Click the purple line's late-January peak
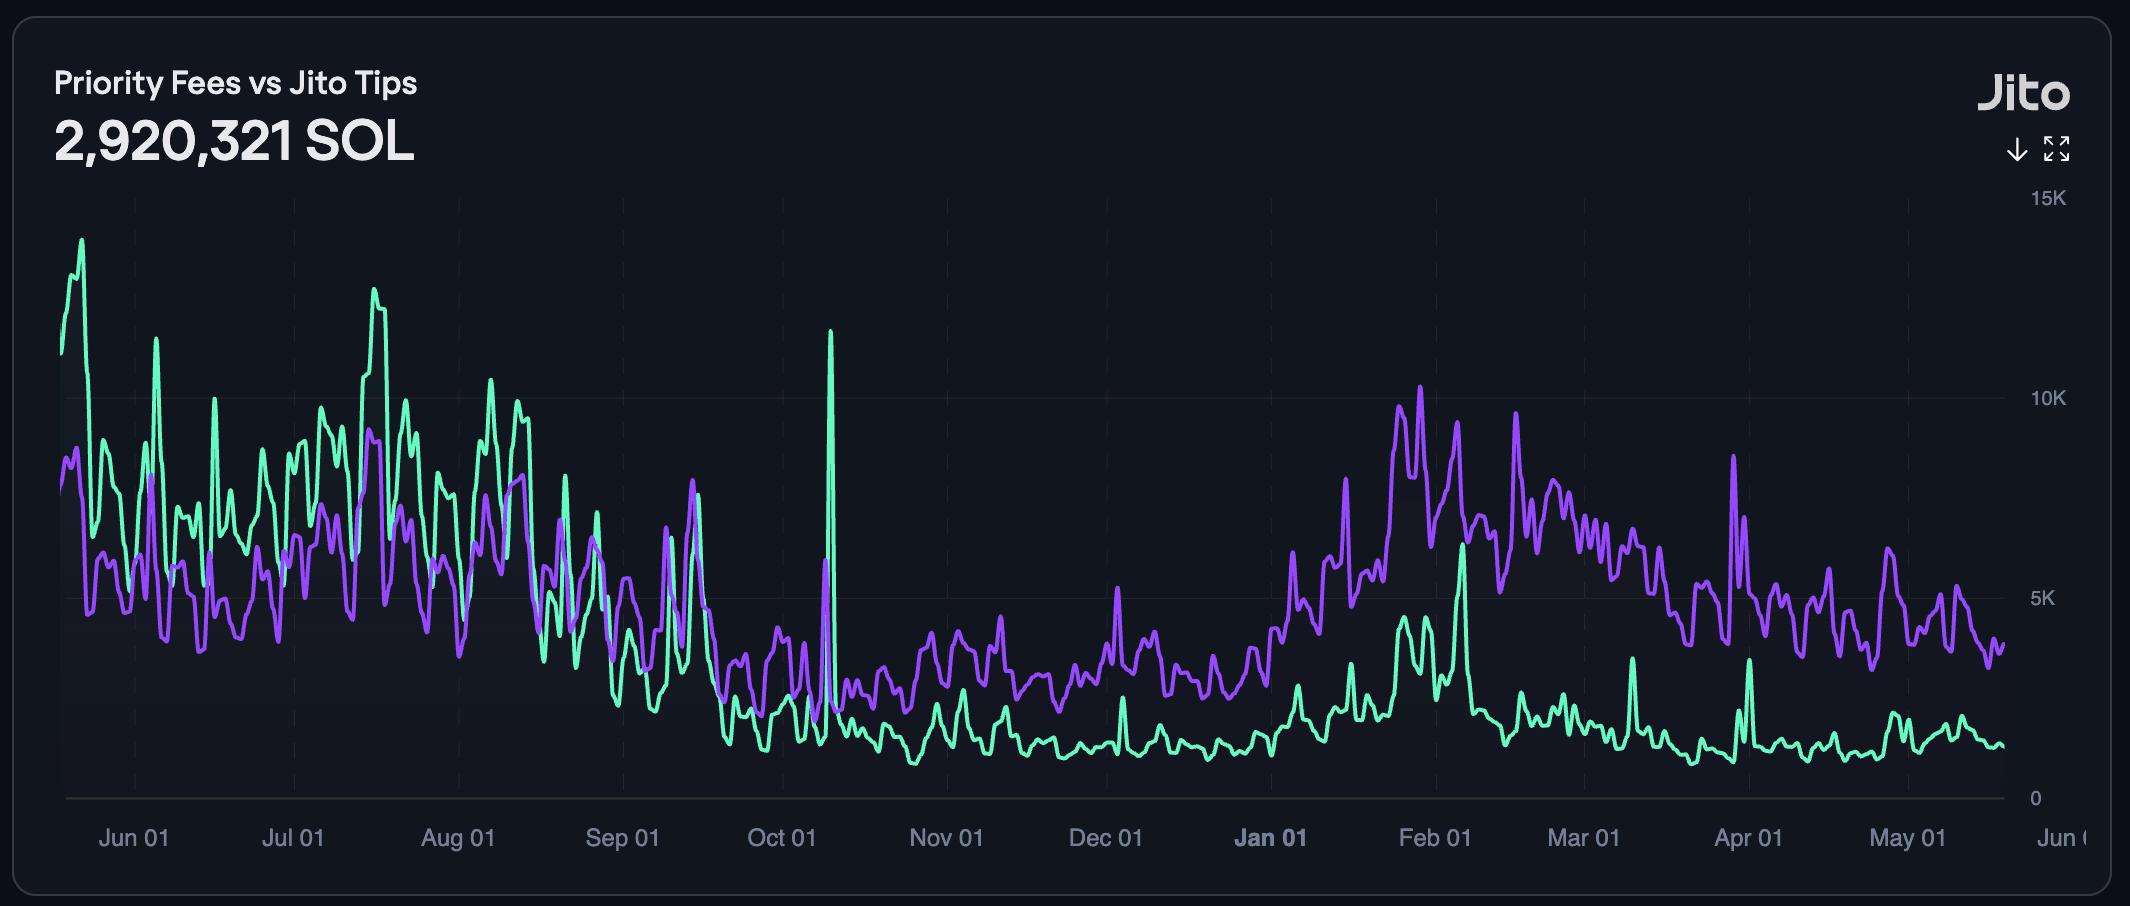Screen dimensions: 2130x906 pos(1420,388)
